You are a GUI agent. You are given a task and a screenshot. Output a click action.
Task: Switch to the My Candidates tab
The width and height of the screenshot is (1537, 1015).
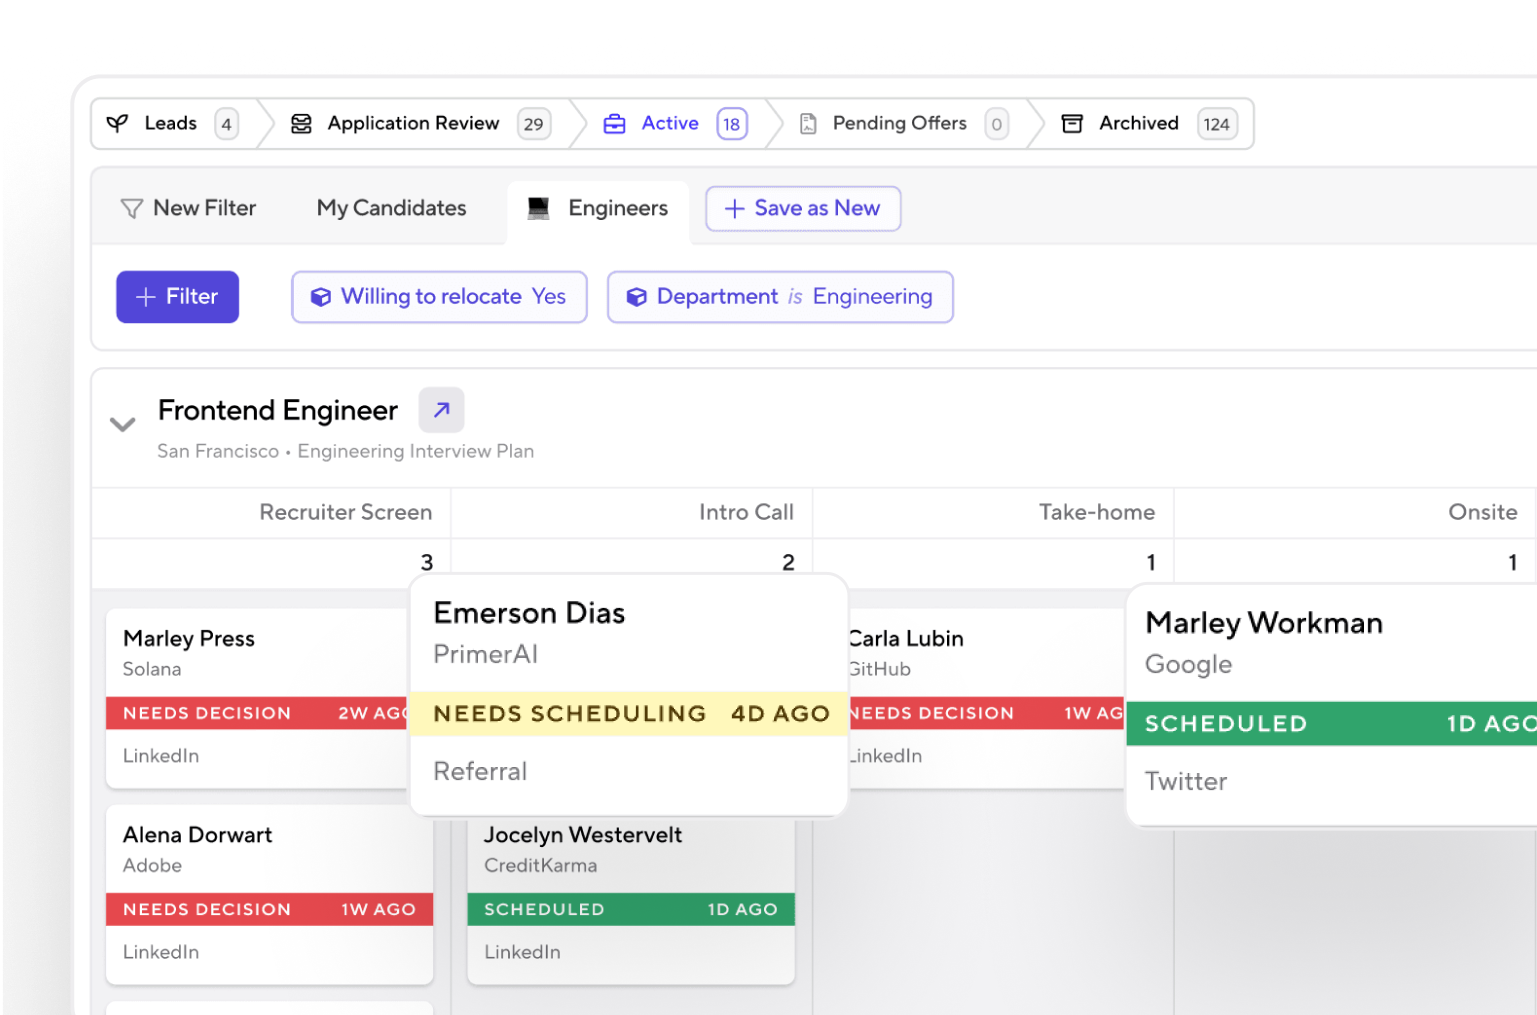tap(391, 208)
